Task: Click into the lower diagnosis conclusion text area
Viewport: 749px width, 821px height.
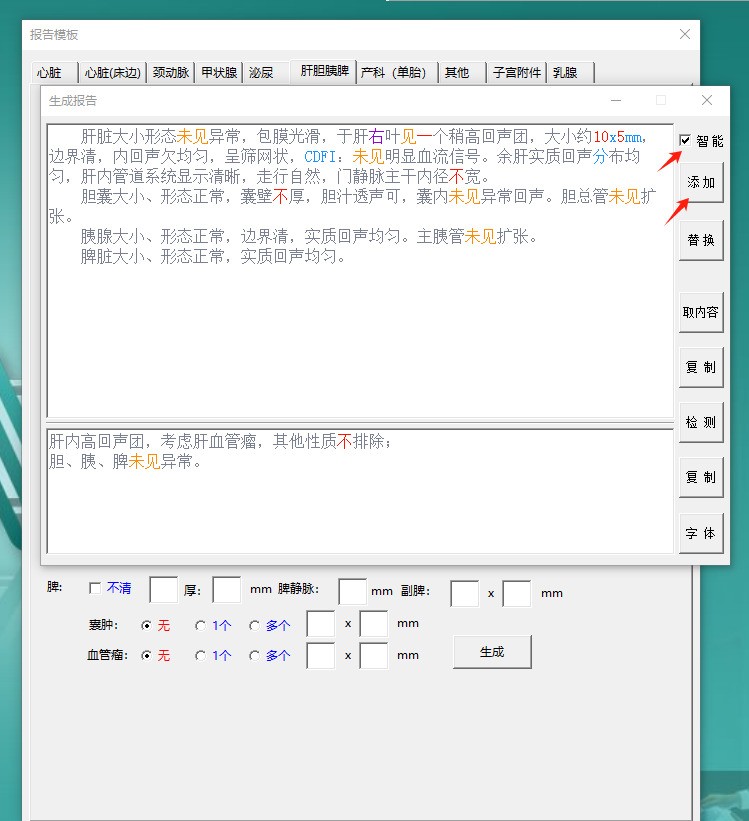Action: 360,500
